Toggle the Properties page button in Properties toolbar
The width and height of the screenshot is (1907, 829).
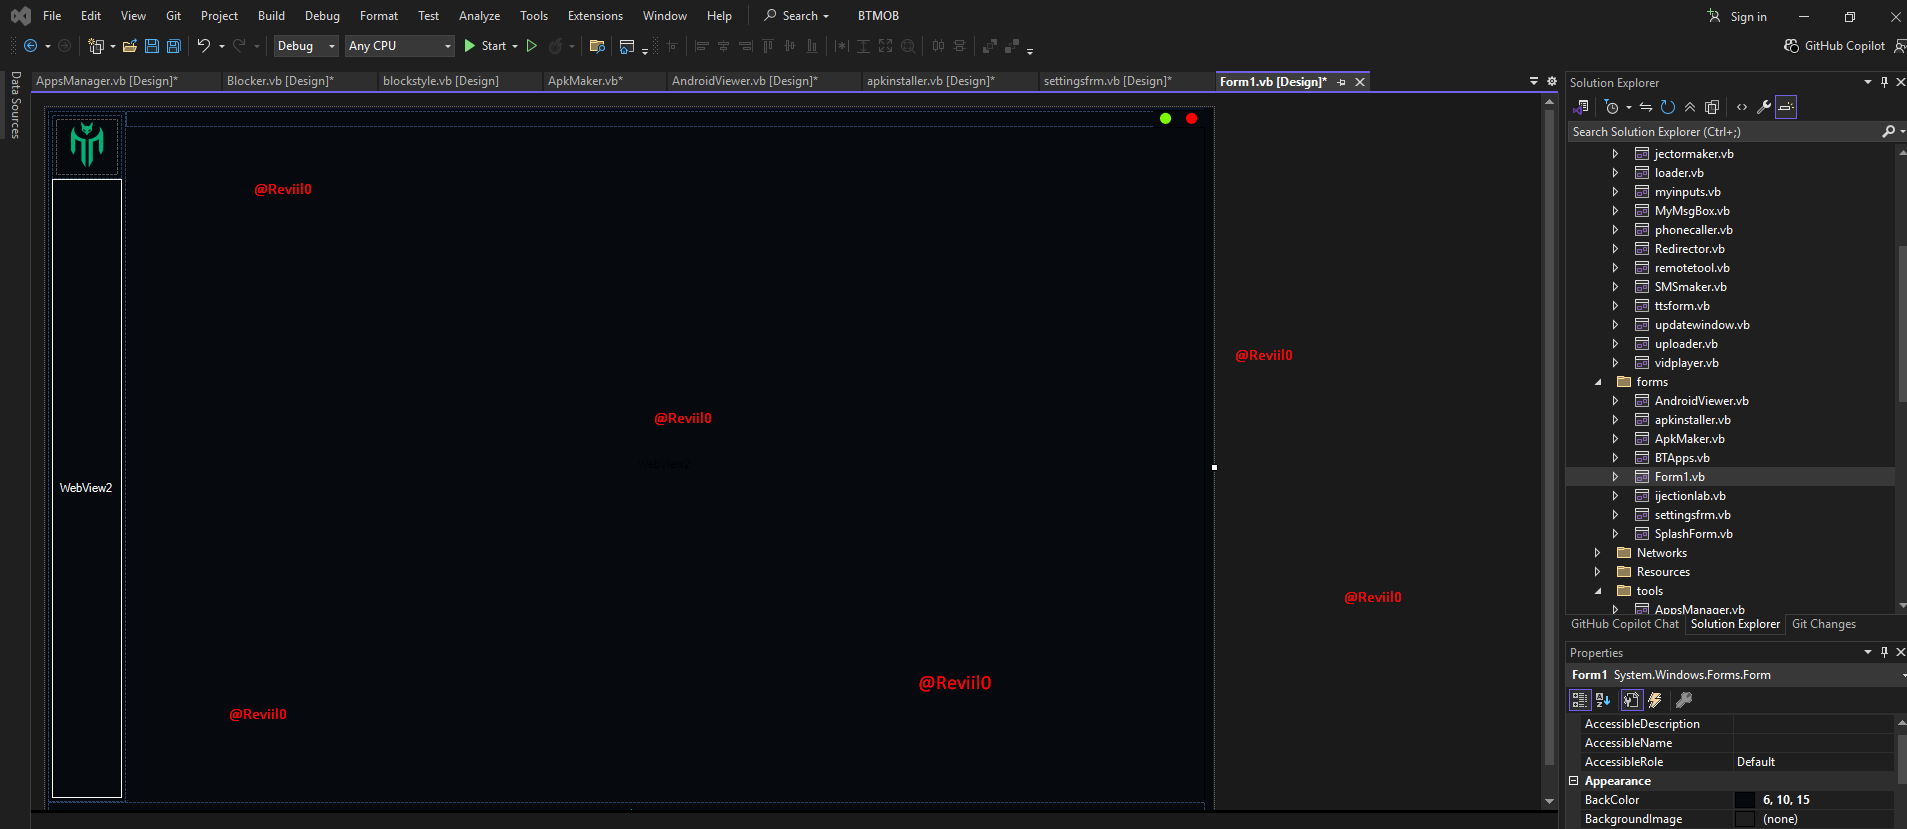[1631, 700]
